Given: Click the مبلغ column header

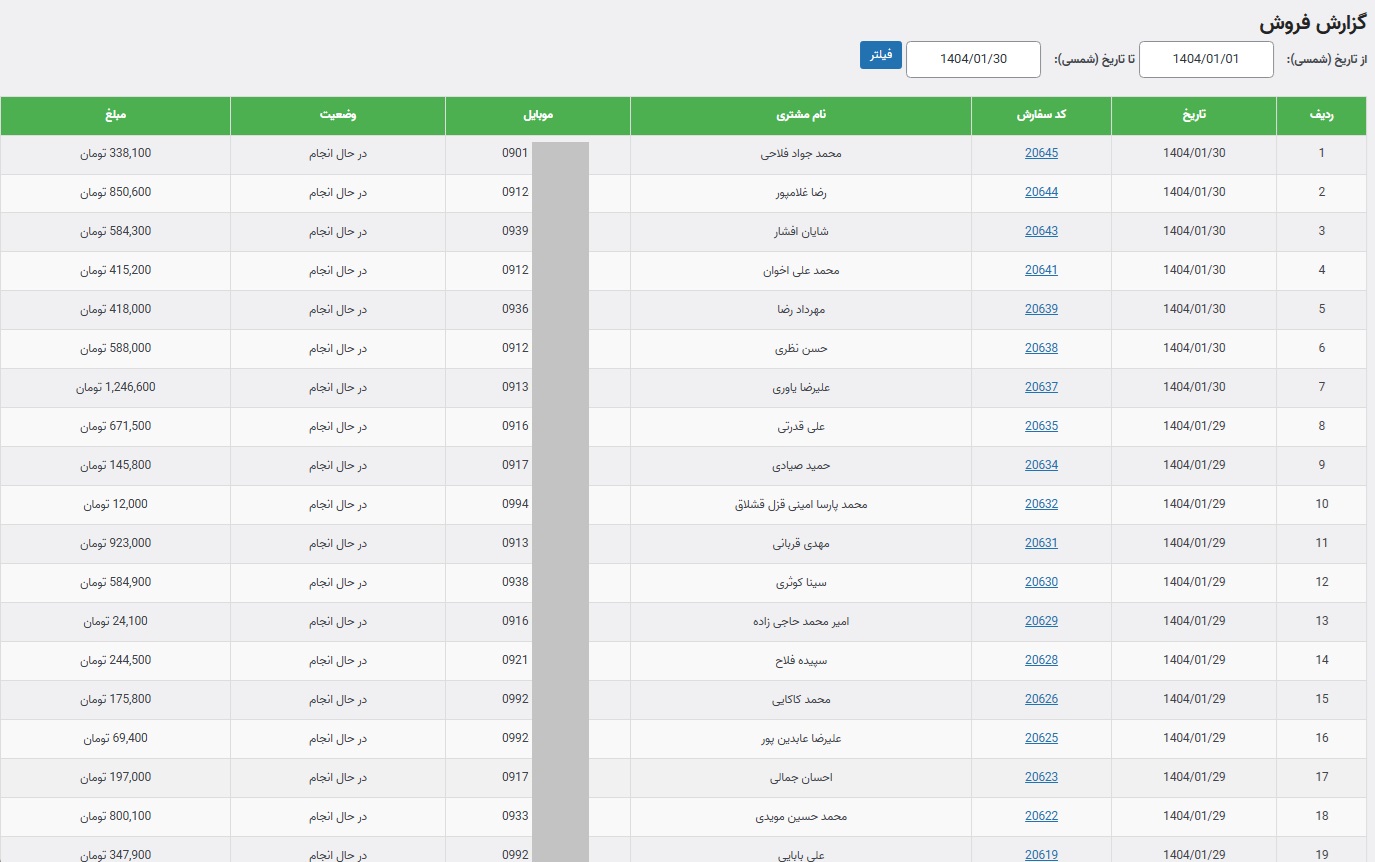Looking at the screenshot, I should 115,115.
